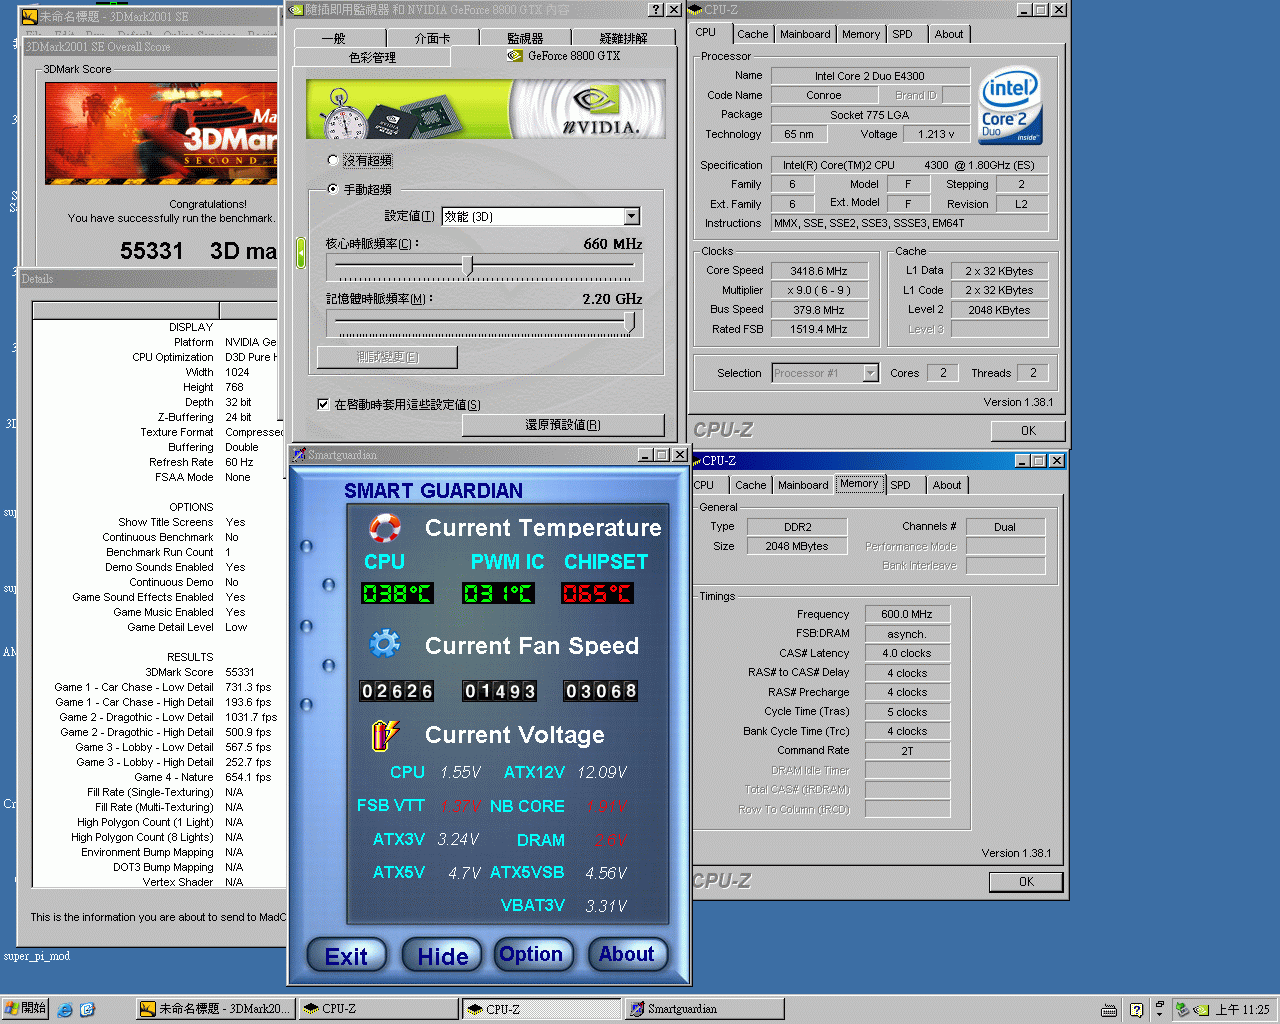Switch to Mainboard tab in upper CPU-Z

tap(805, 34)
